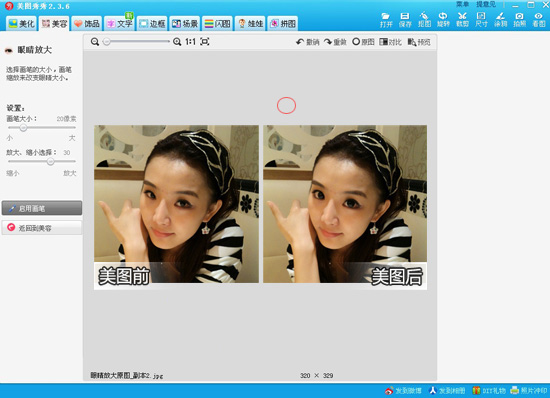Click the 眼睛放大 panel heading
The image size is (550, 398).
[35, 50]
